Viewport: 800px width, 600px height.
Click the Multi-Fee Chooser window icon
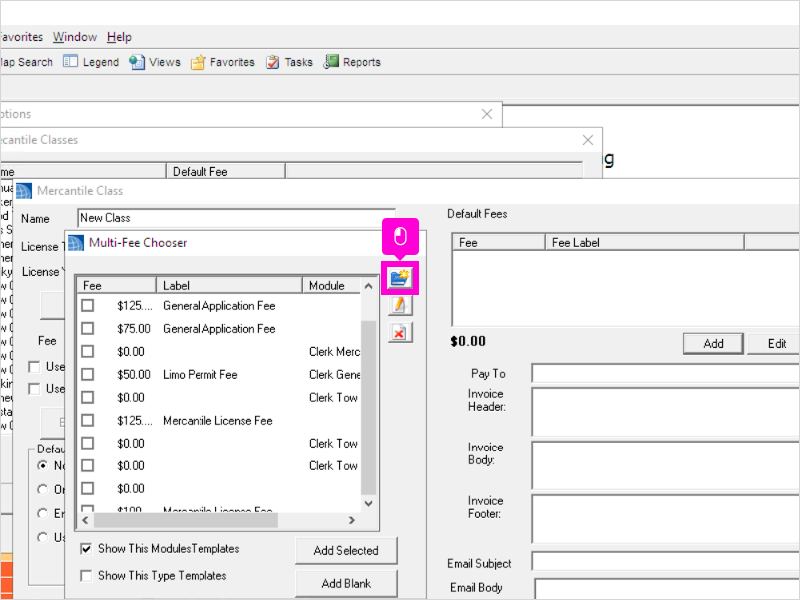pos(76,243)
